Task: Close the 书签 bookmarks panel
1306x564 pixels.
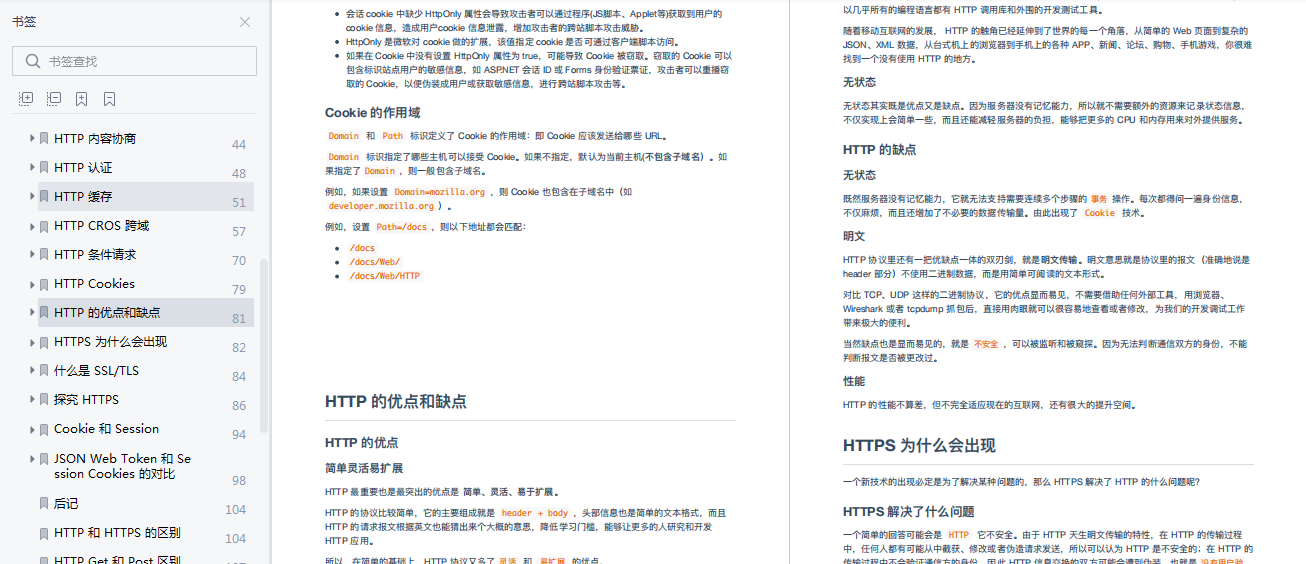Action: [245, 22]
